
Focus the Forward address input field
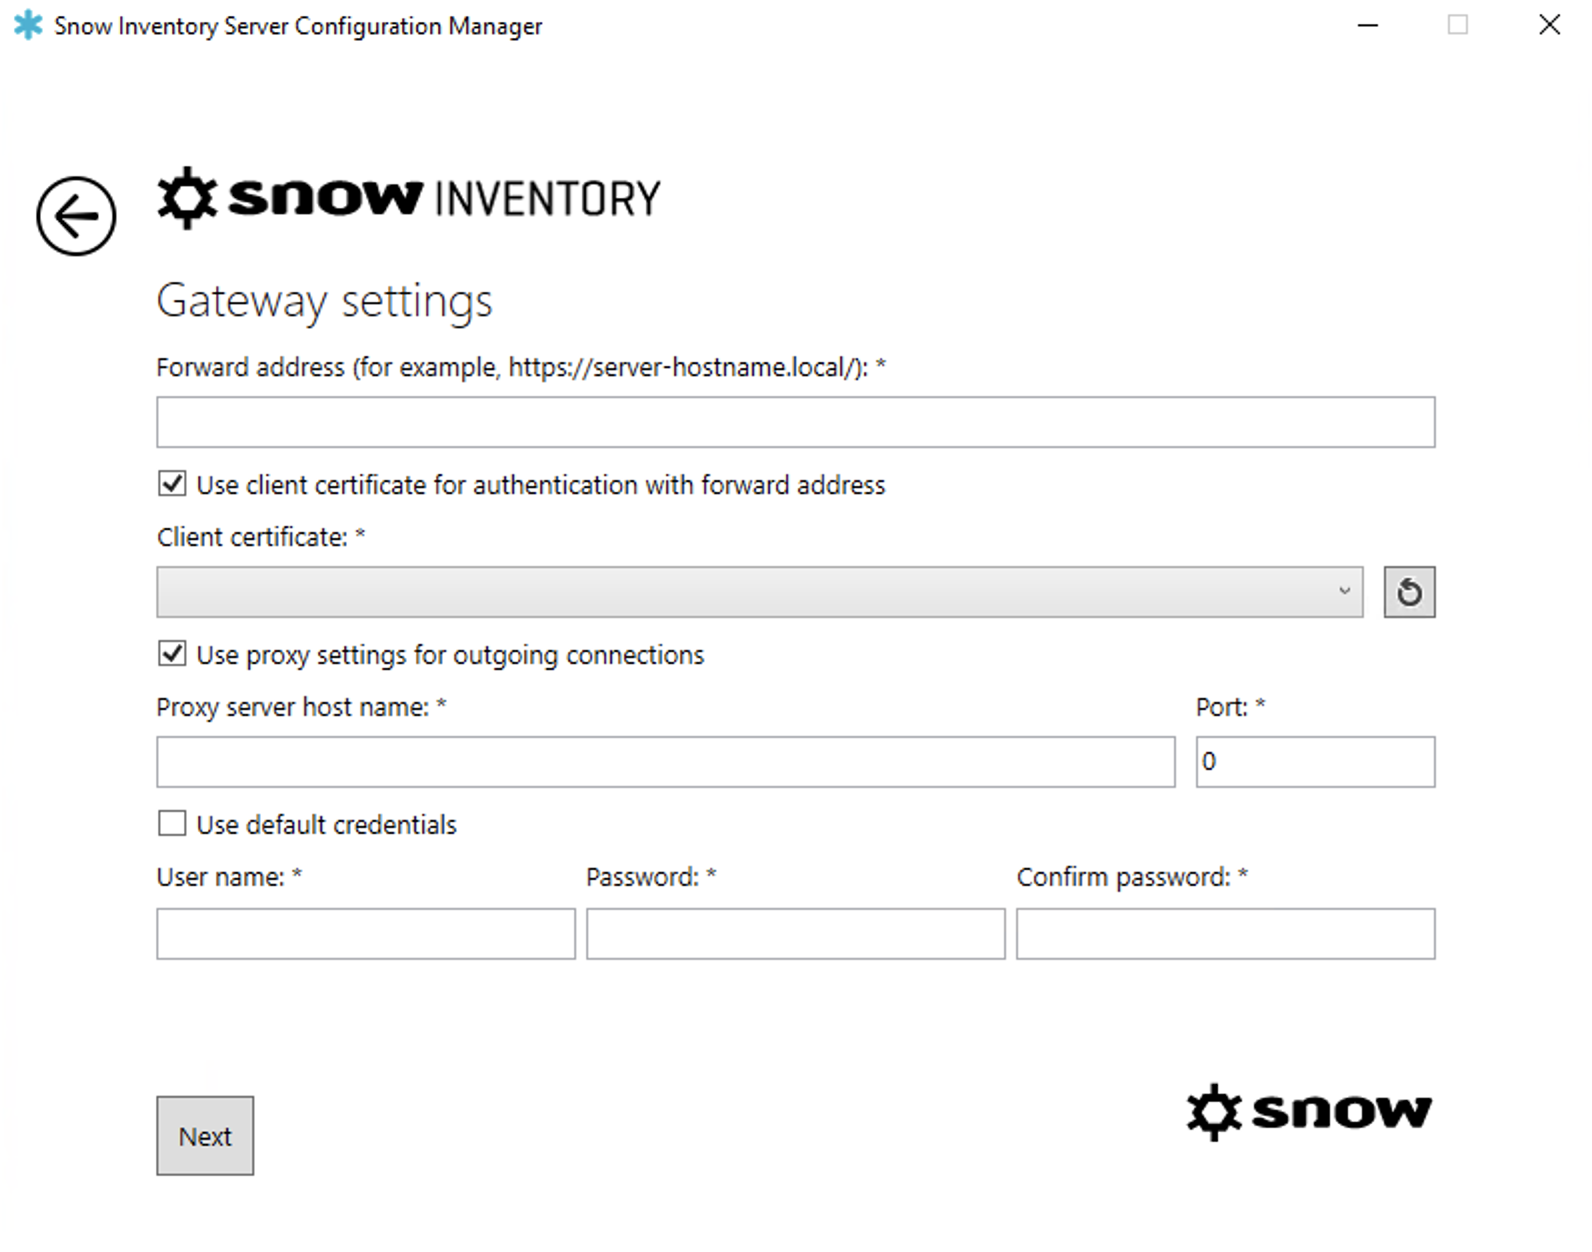click(795, 422)
